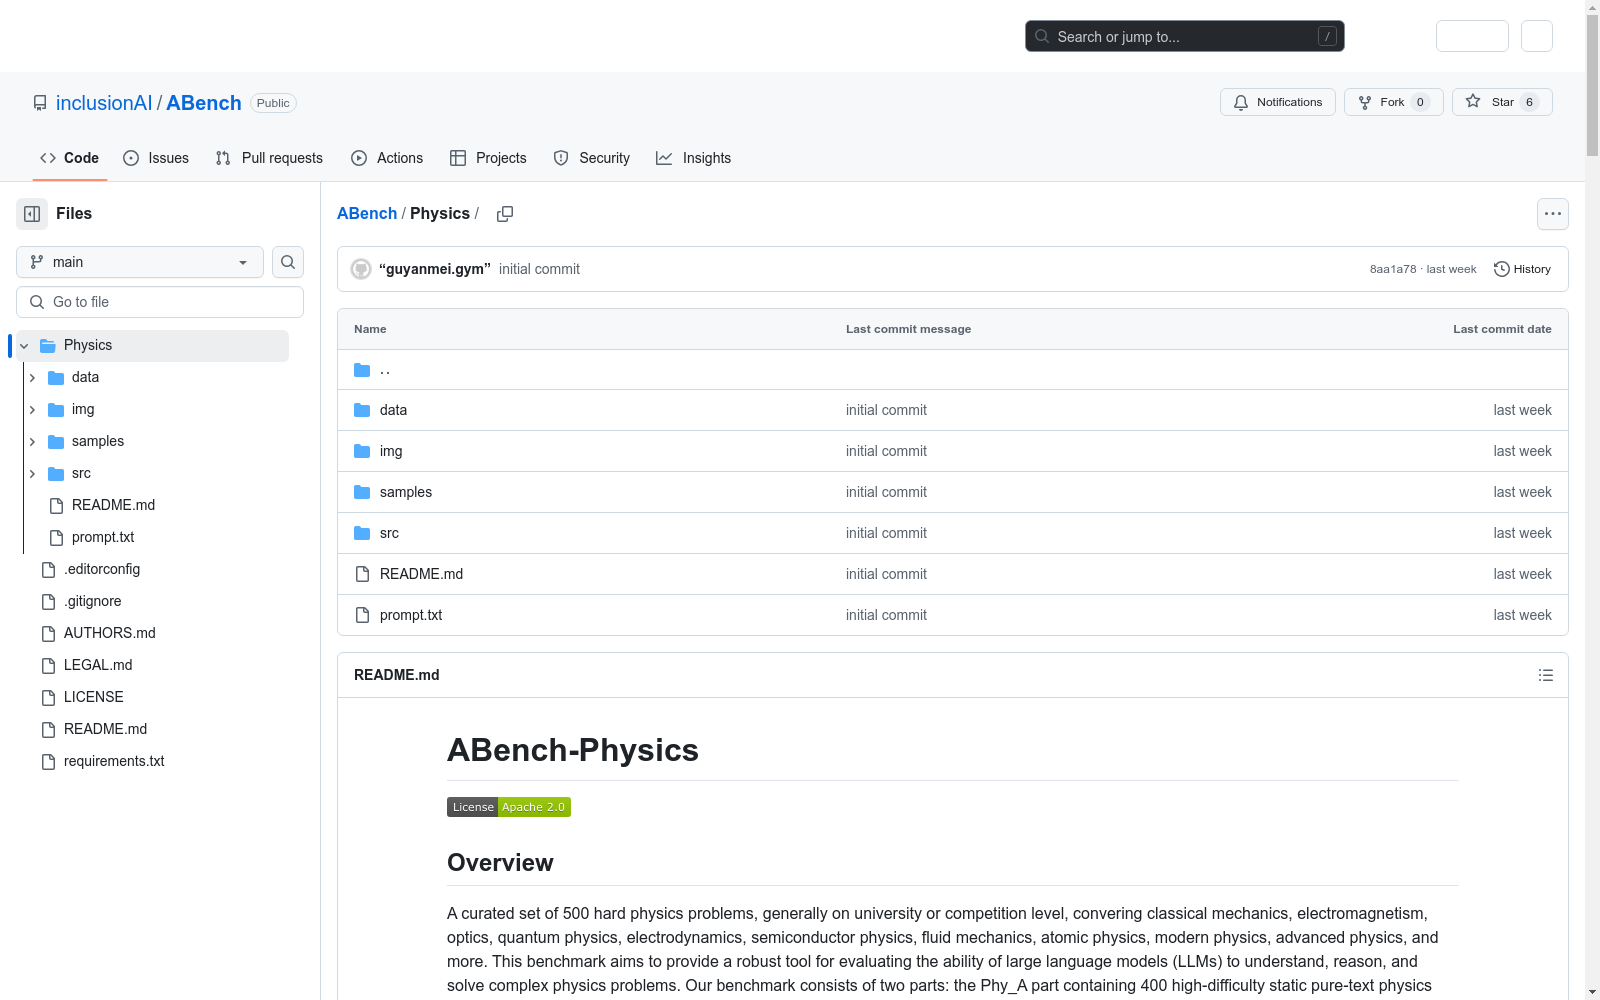The image size is (1600, 1000).
Task: Click the requirements.txt file icon in tree
Action: (48, 761)
